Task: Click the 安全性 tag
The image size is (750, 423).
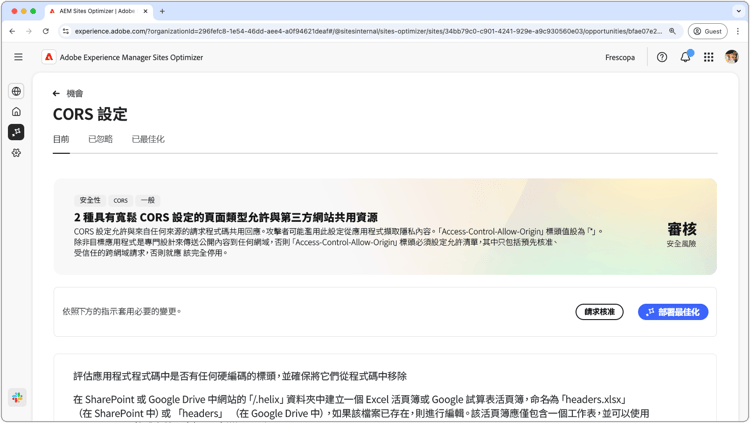Action: 90,200
